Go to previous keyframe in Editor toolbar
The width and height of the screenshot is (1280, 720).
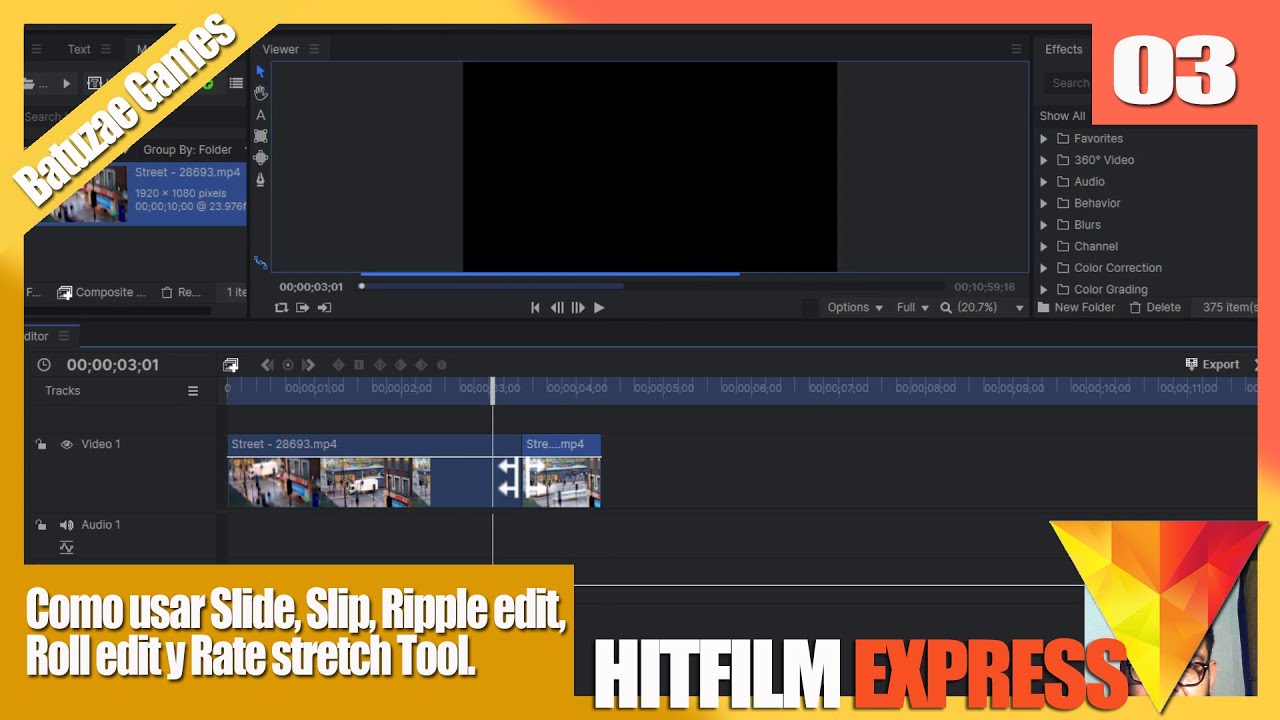pos(267,365)
